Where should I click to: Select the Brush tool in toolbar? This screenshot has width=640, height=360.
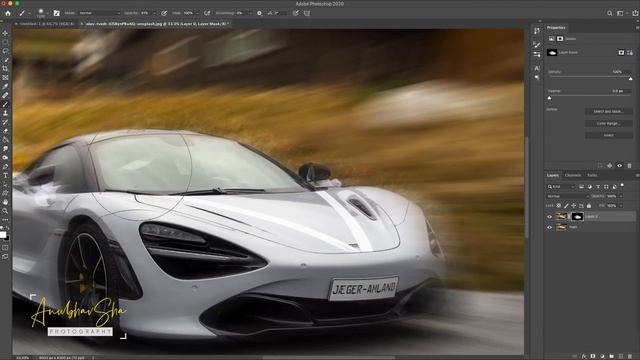(x=5, y=104)
